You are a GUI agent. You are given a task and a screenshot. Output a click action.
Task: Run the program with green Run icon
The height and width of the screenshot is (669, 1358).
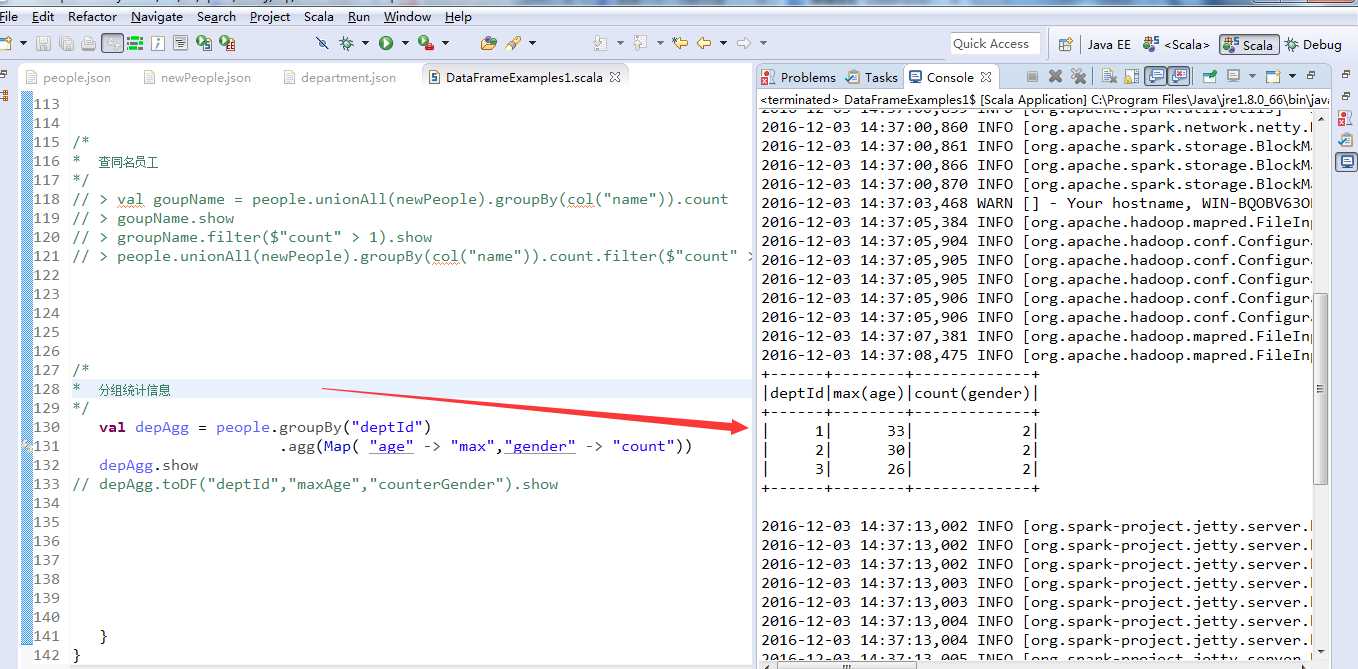[386, 43]
